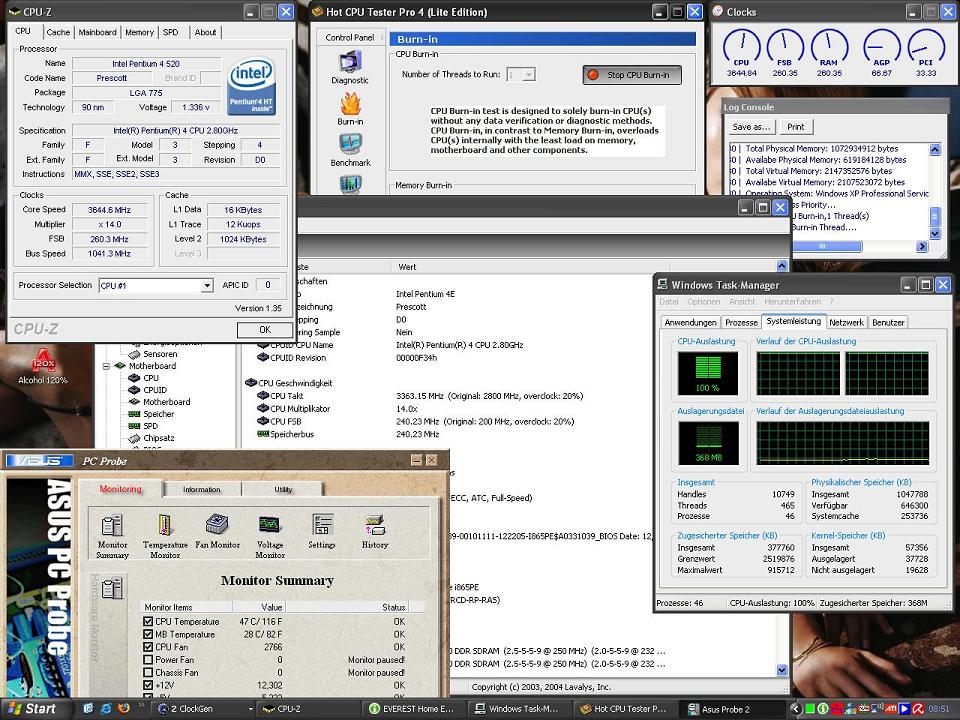The width and height of the screenshot is (960, 720).
Task: Open Monitor Summary icon in PC Probe
Action: coord(112,536)
